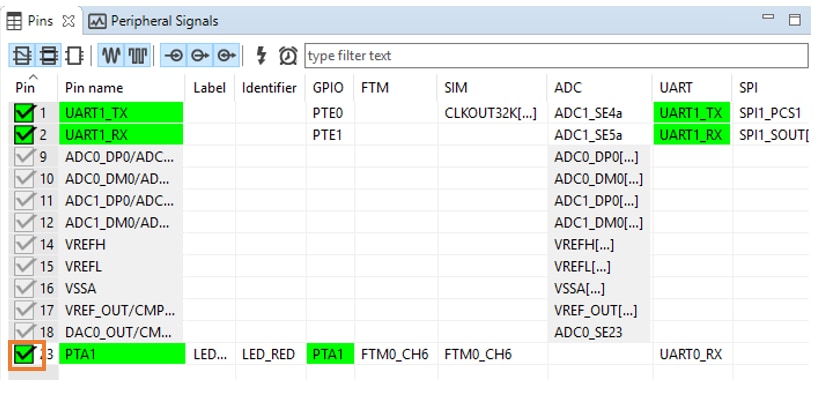
Task: Focus the type filter text field
Action: click(x=556, y=55)
